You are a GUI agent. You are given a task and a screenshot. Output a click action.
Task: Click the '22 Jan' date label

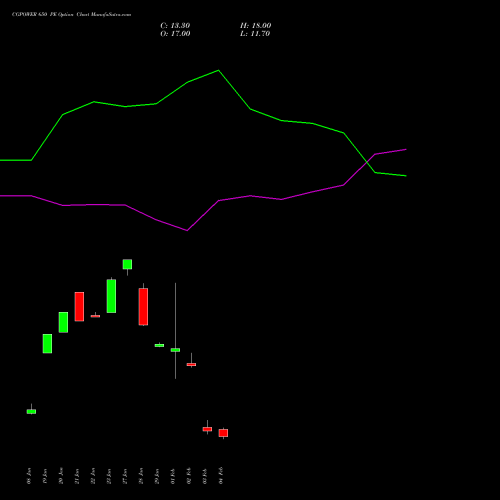click(93, 476)
